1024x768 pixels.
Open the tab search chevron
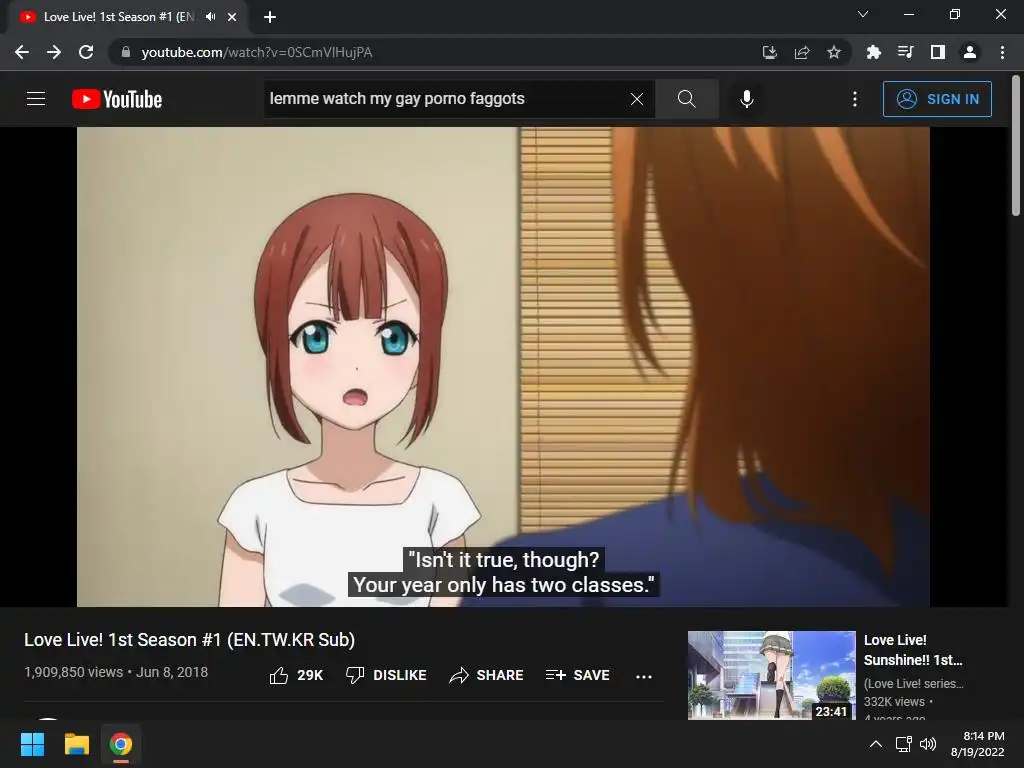tap(863, 14)
